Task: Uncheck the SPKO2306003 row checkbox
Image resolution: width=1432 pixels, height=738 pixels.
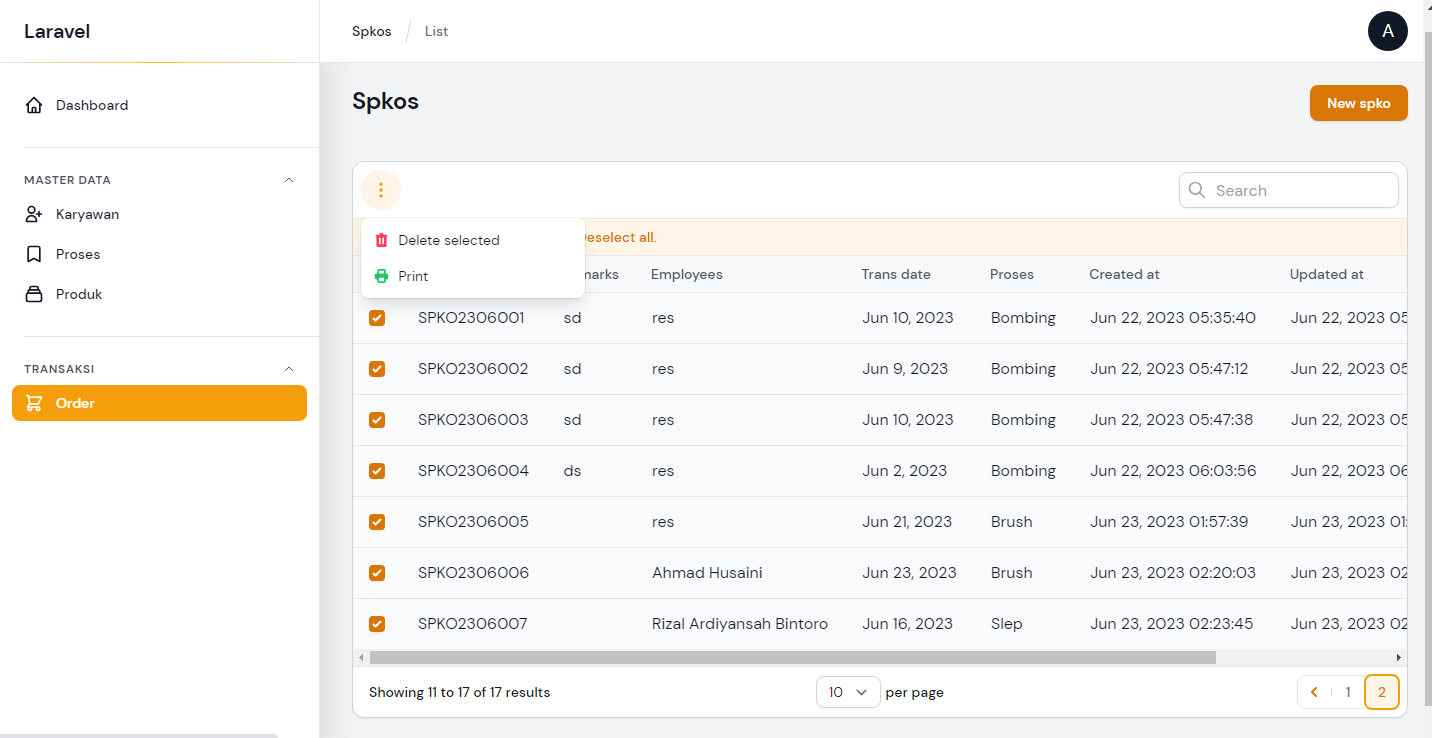Action: [x=377, y=420]
